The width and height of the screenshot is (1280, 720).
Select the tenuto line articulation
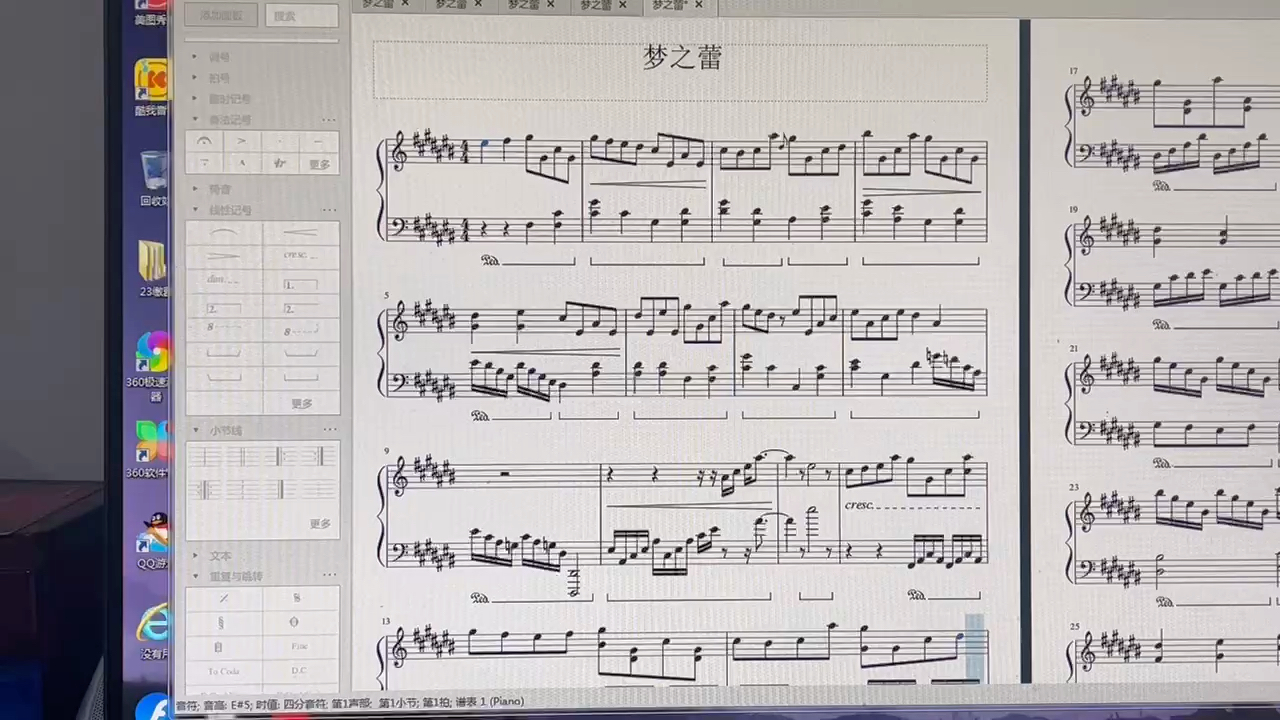(x=318, y=141)
